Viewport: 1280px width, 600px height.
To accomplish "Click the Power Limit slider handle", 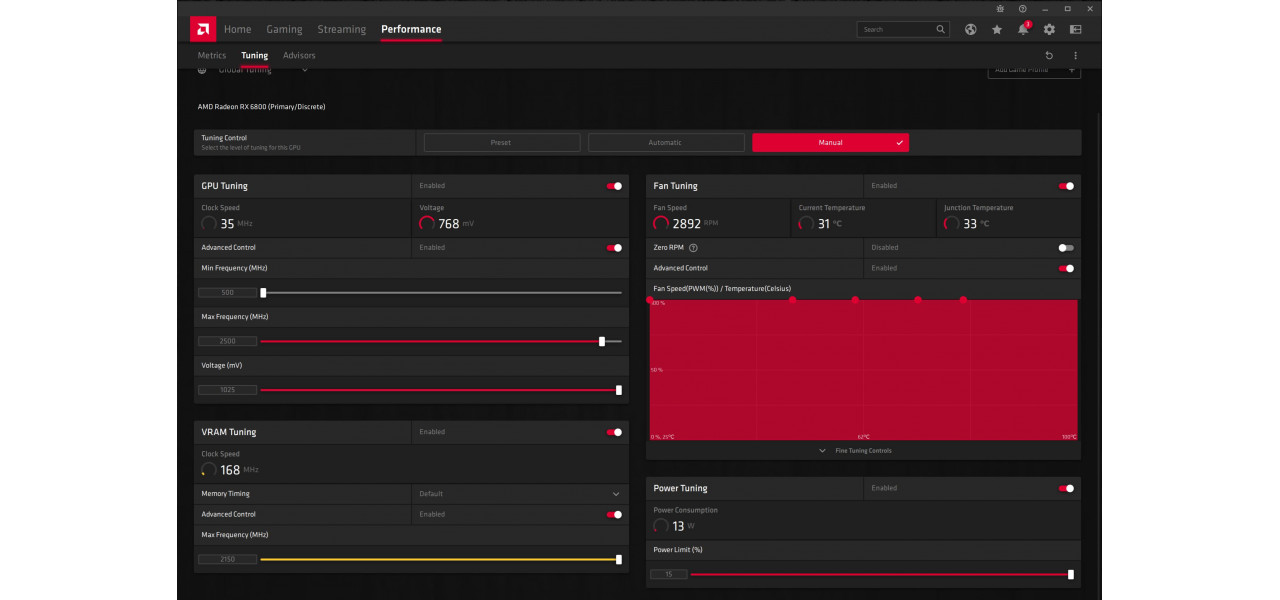I will pos(1071,574).
